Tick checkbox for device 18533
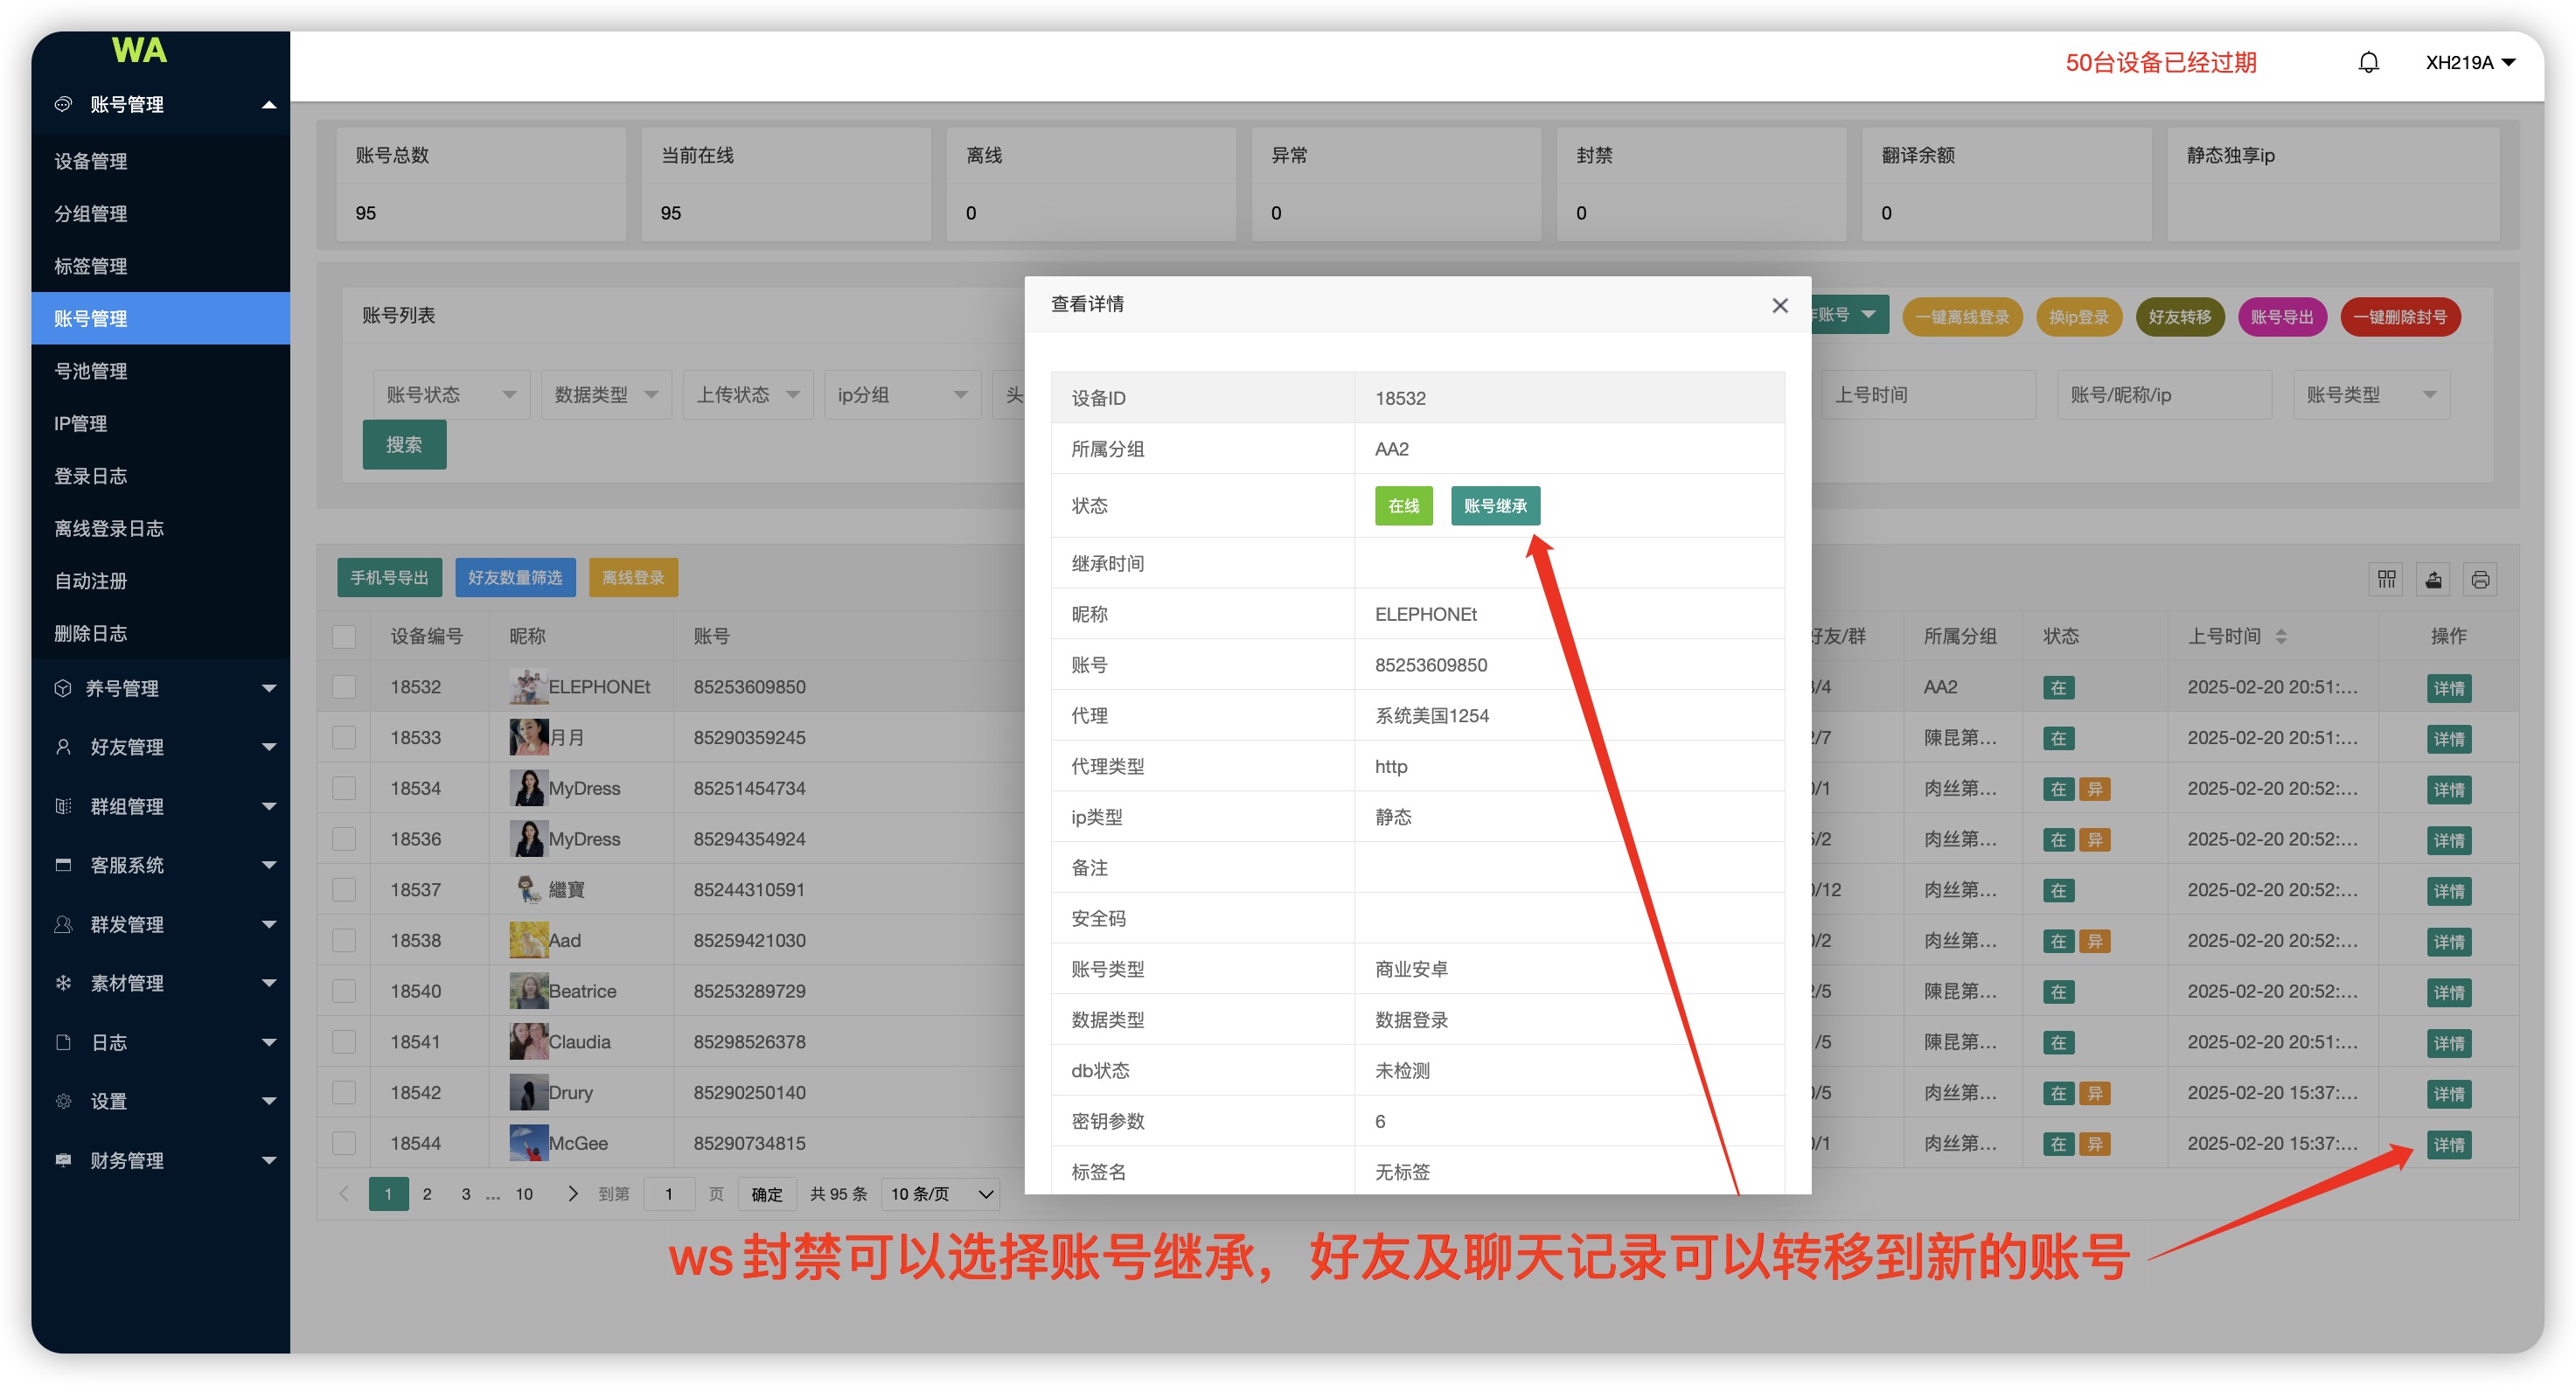Viewport: 2576px width, 1385px height. click(x=344, y=738)
